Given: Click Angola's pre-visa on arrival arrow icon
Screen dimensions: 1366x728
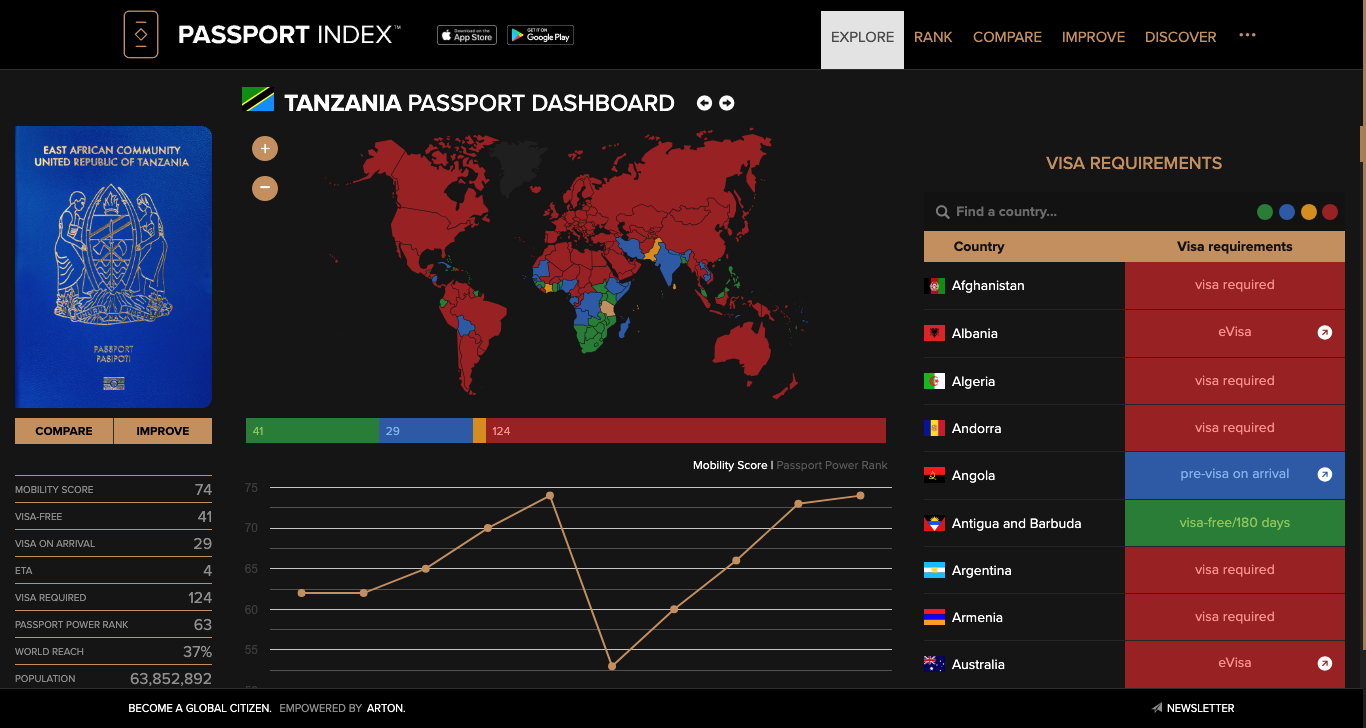Looking at the screenshot, I should click(1324, 474).
